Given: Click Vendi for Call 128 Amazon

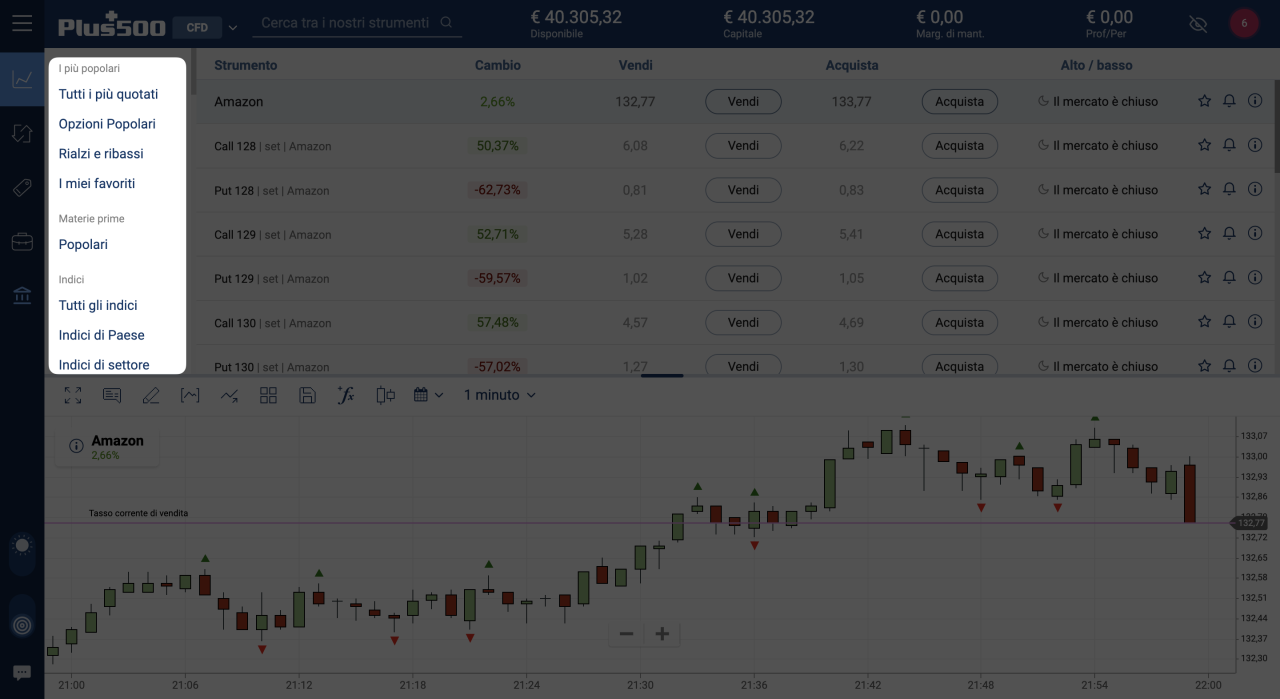Looking at the screenshot, I should point(743,146).
